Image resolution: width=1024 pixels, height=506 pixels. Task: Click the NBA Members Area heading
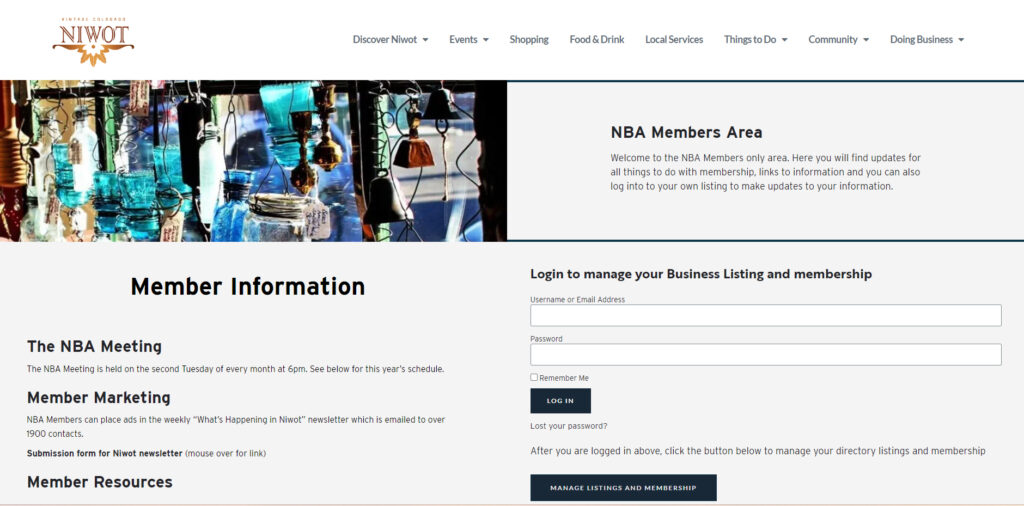click(x=686, y=133)
